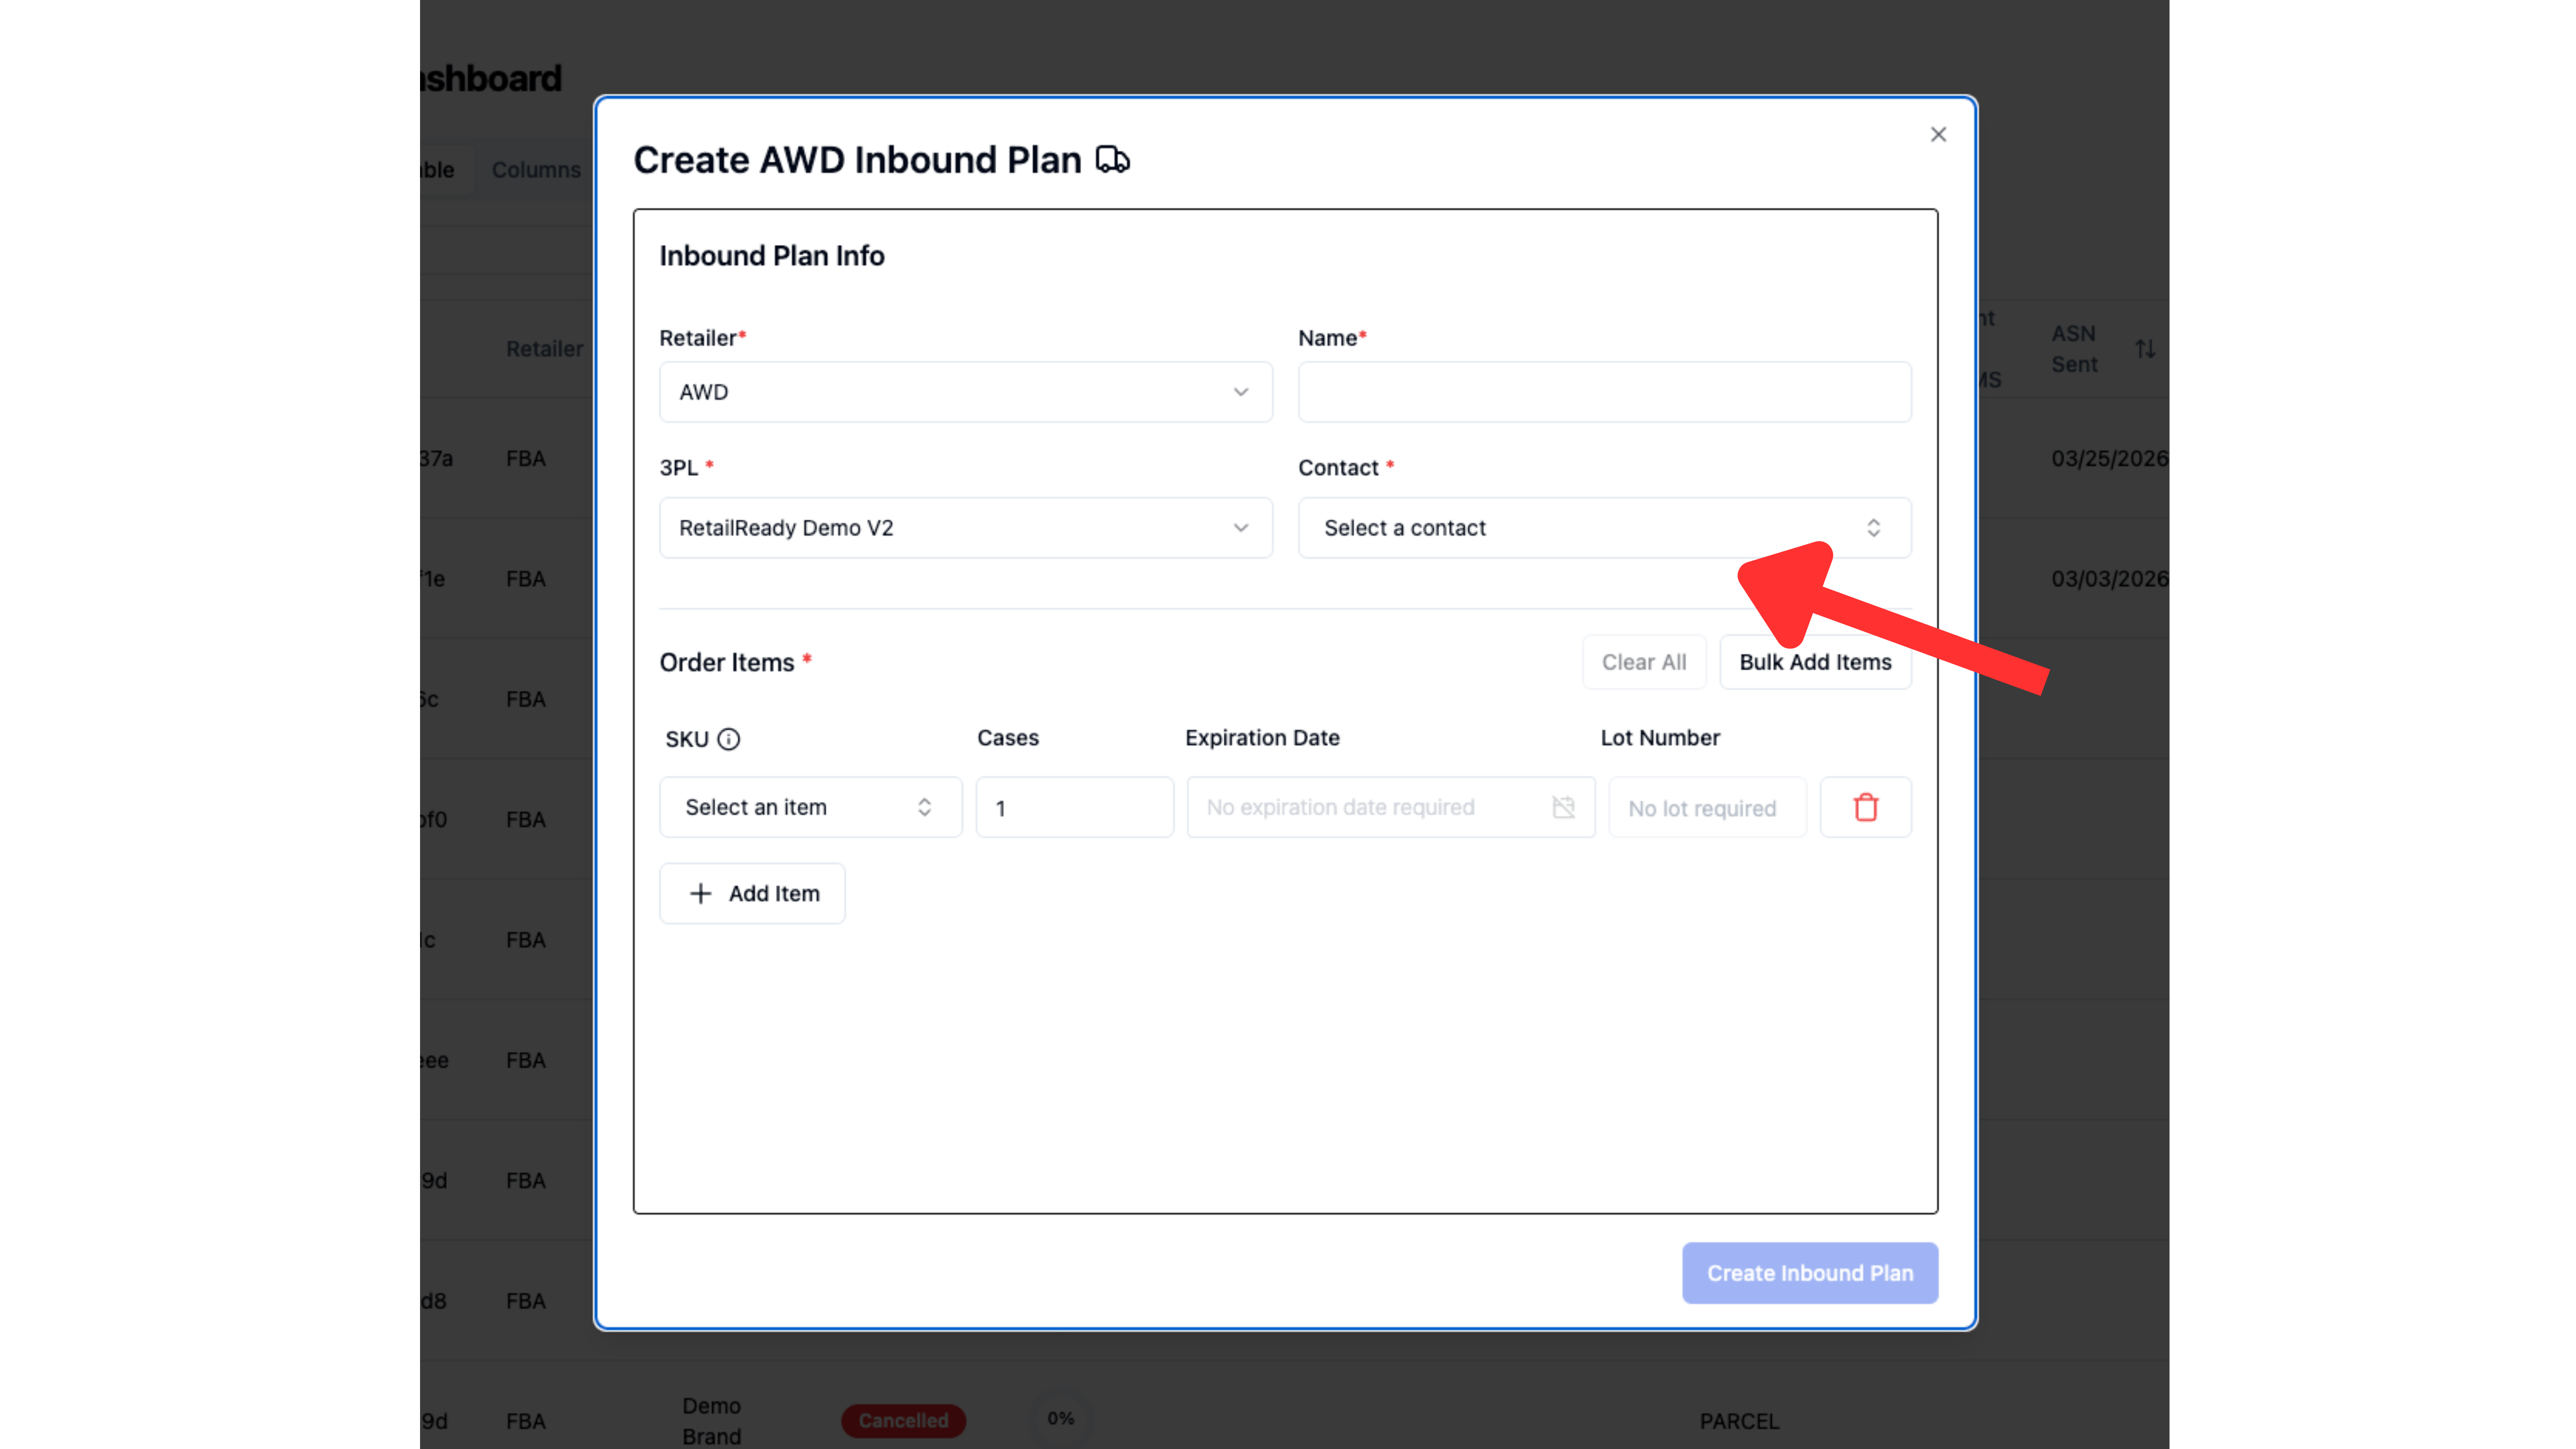The image size is (2576, 1449).
Task: Click the expiration date field
Action: (x=1390, y=807)
